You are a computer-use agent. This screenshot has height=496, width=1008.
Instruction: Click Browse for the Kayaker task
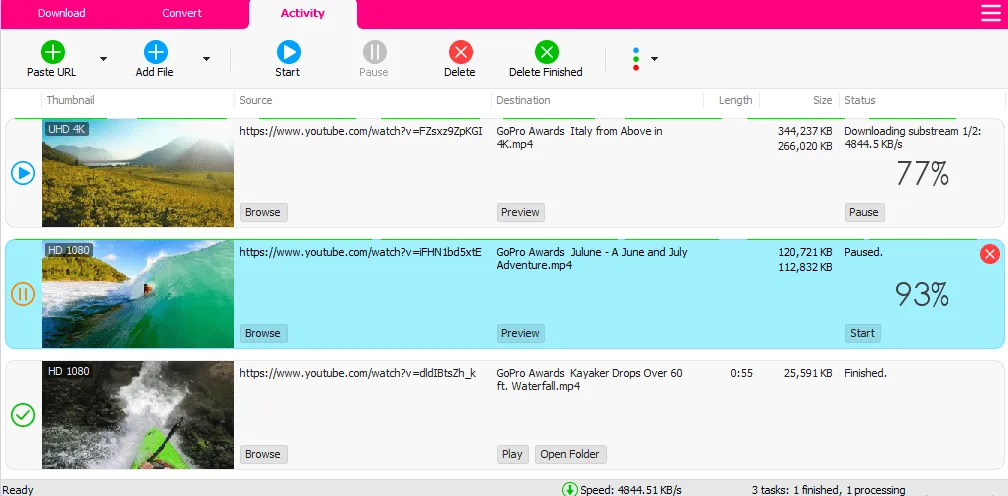click(264, 454)
